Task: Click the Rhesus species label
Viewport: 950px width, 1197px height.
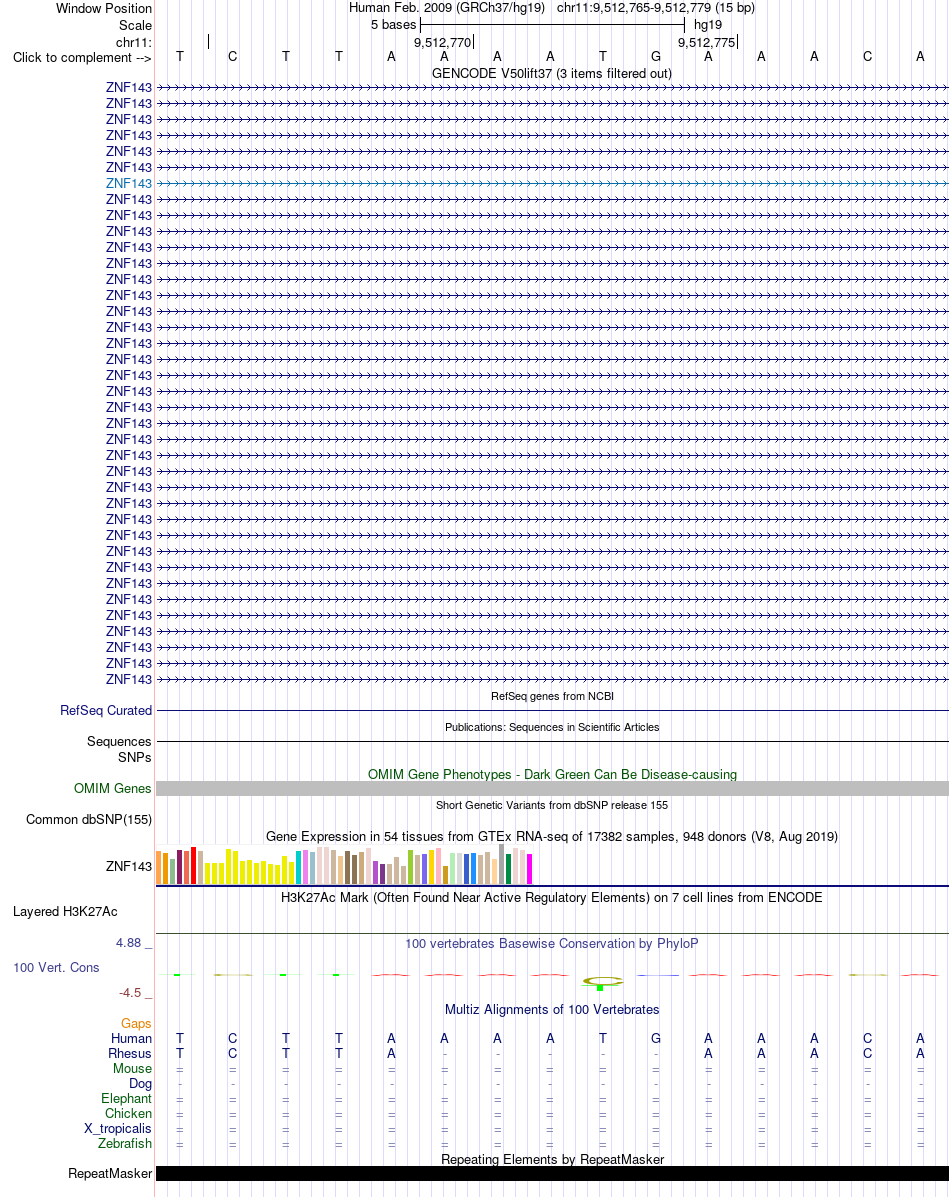Action: [130, 1053]
